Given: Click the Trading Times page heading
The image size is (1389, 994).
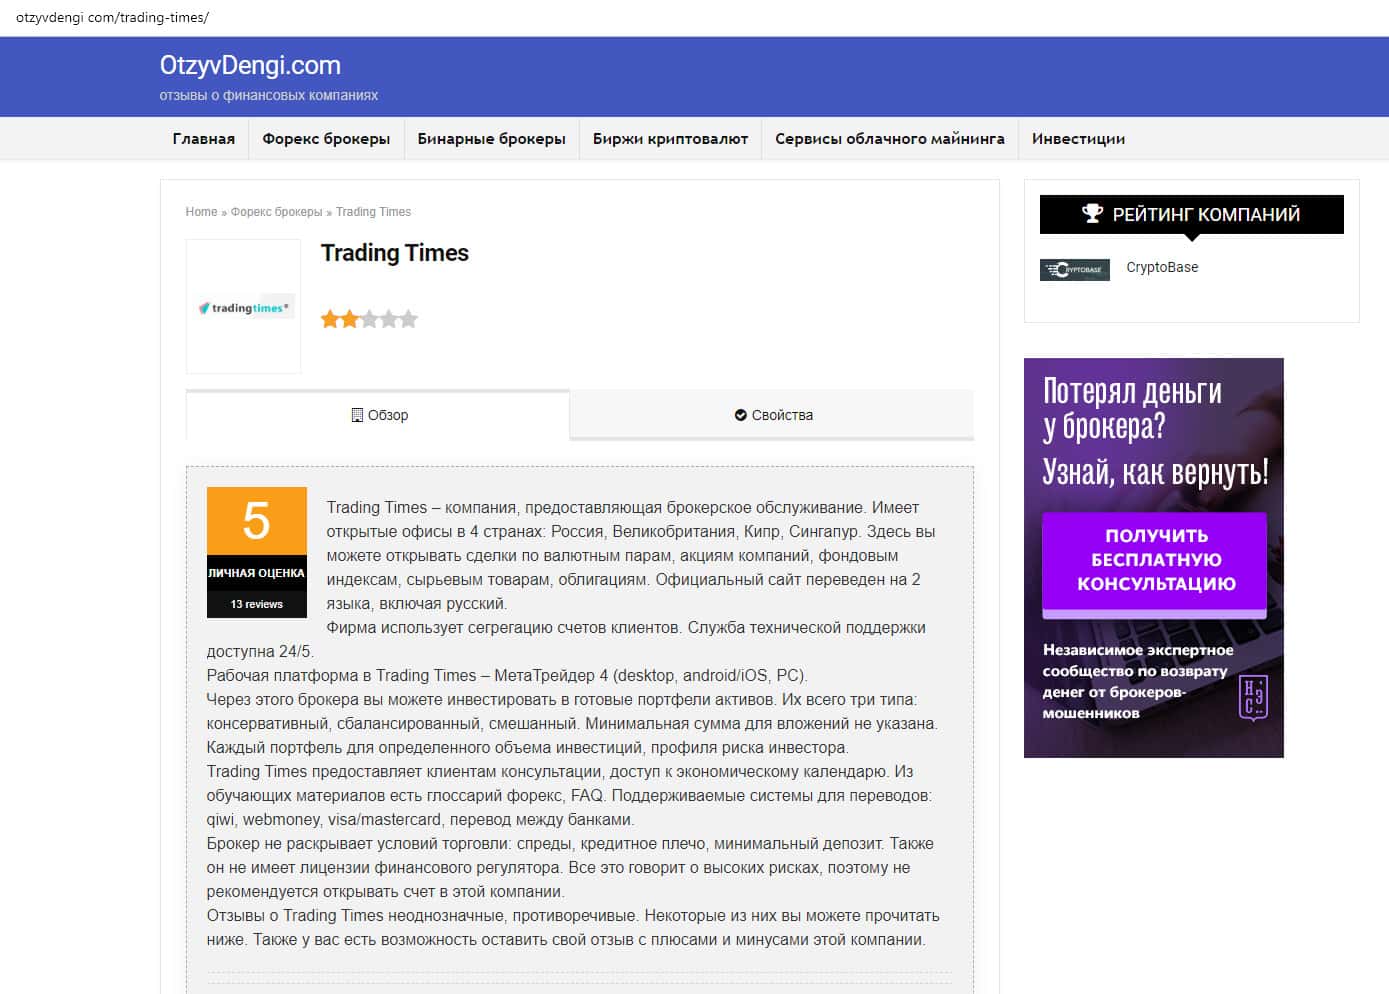Looking at the screenshot, I should [395, 253].
